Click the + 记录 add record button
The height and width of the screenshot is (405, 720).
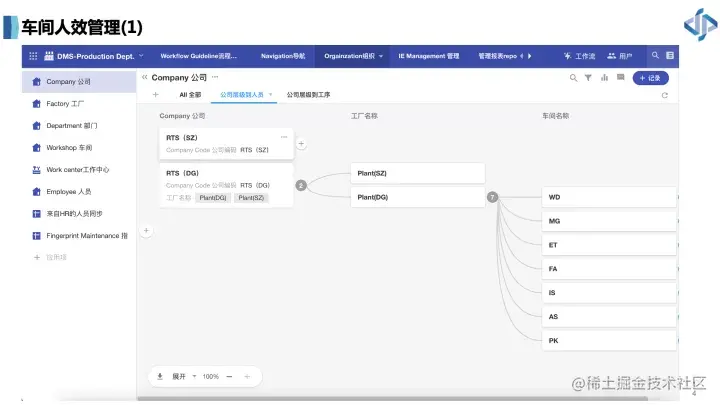650,78
